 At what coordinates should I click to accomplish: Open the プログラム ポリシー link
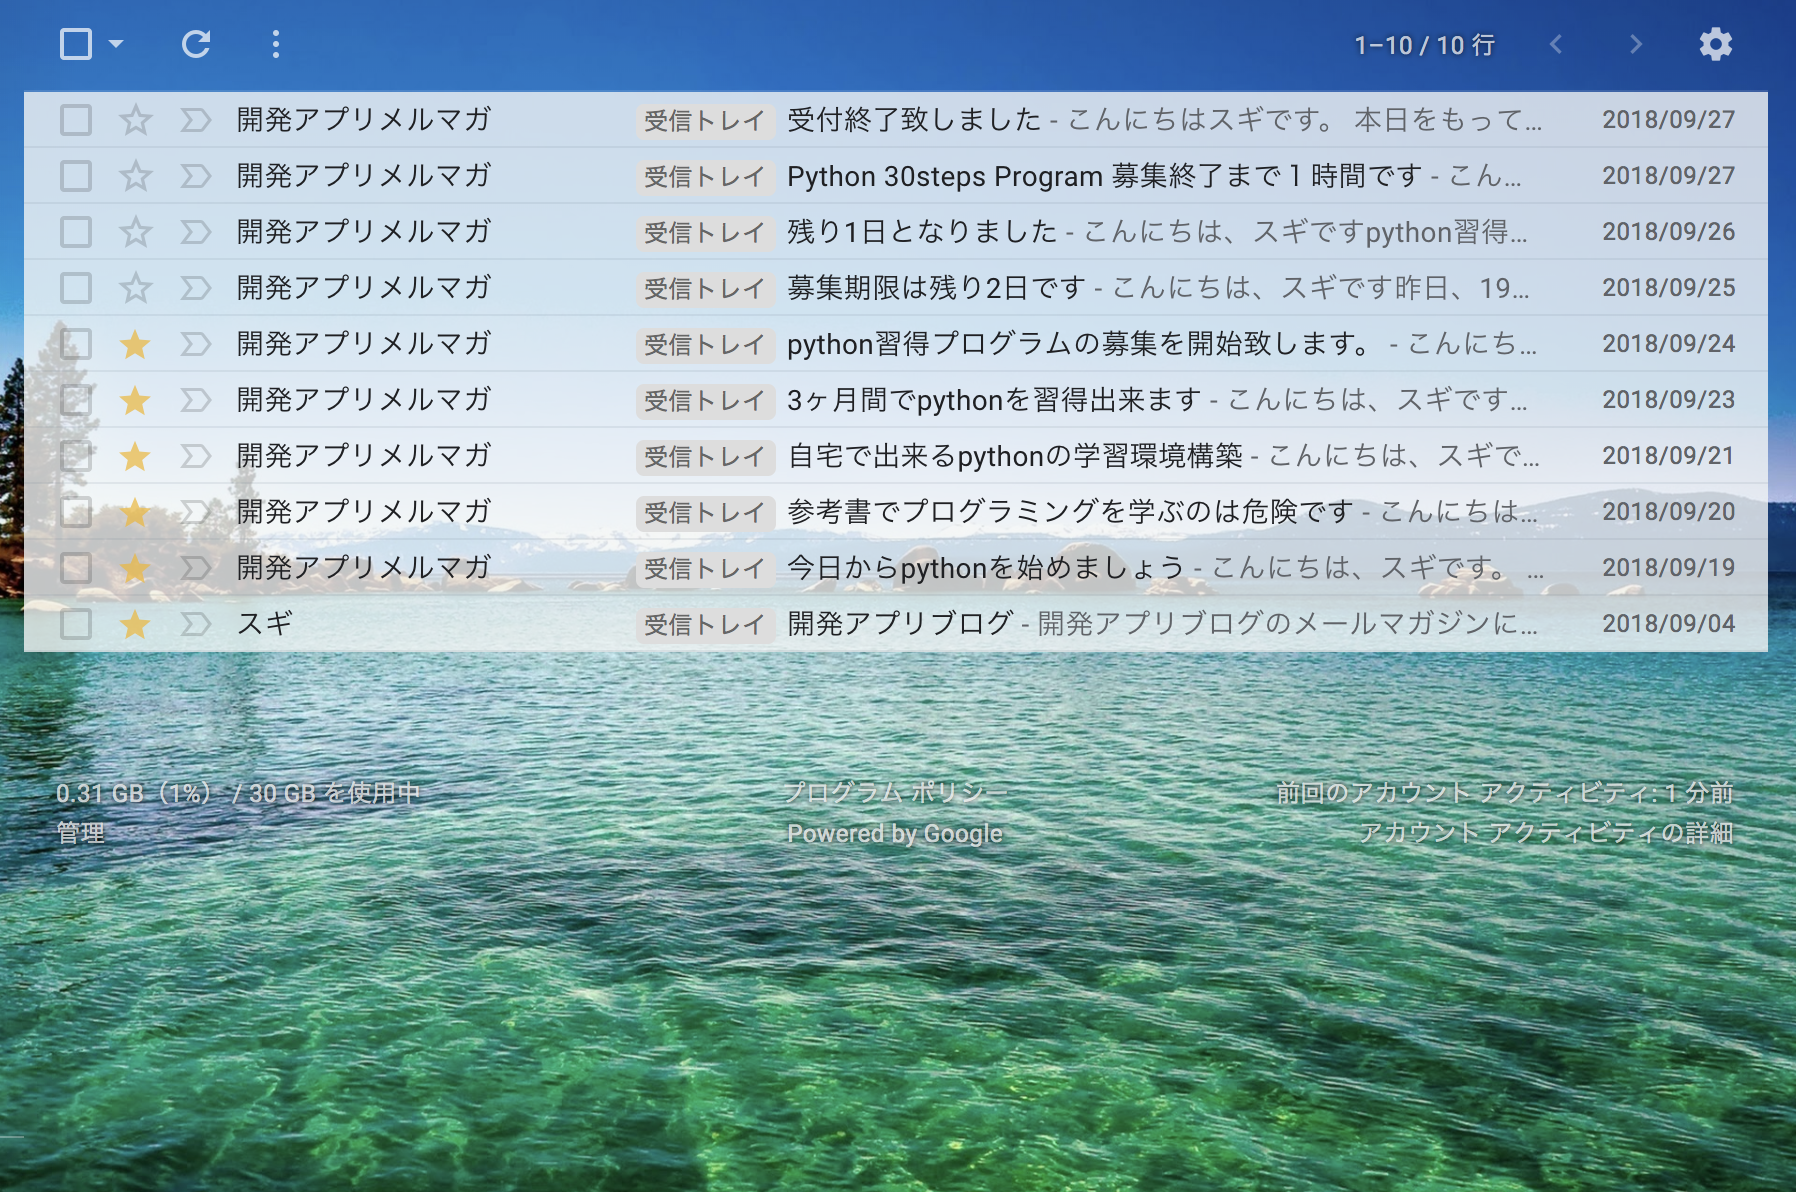click(895, 793)
